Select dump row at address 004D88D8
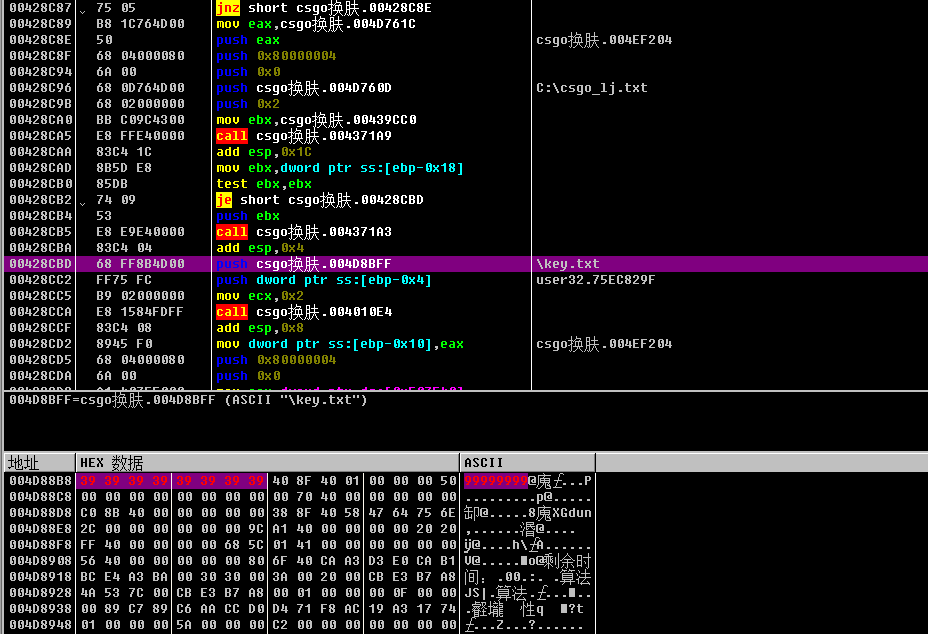This screenshot has width=928, height=634. [x=299, y=513]
